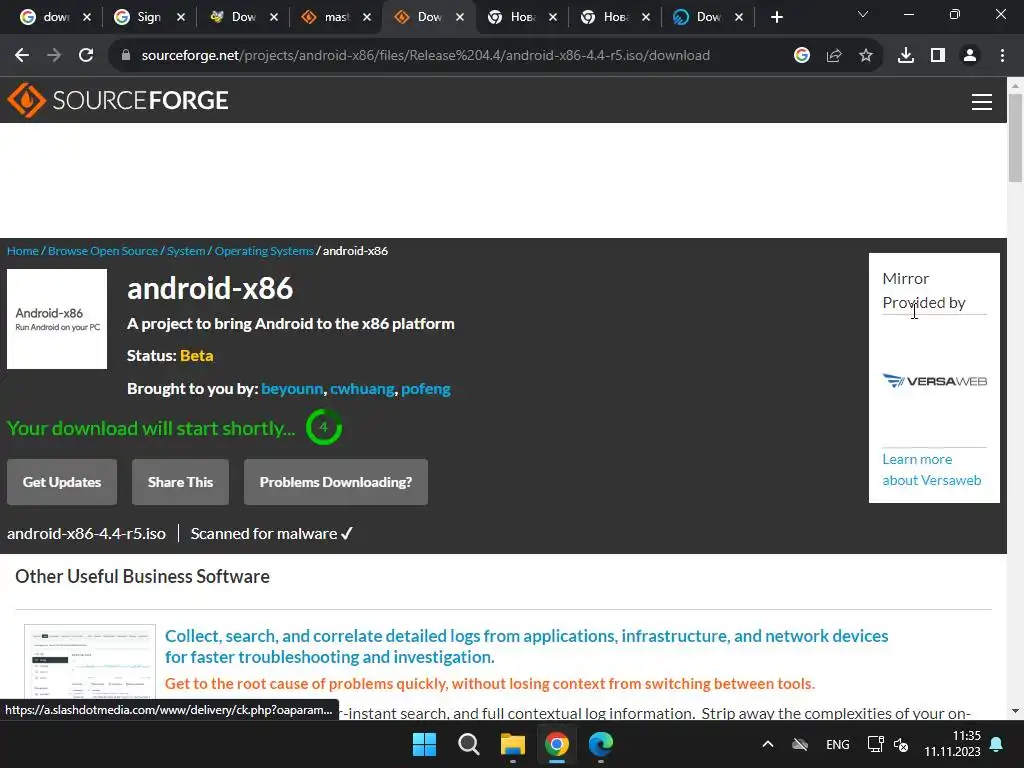Click the download countdown timer circle
1024x768 pixels.
[x=323, y=427]
